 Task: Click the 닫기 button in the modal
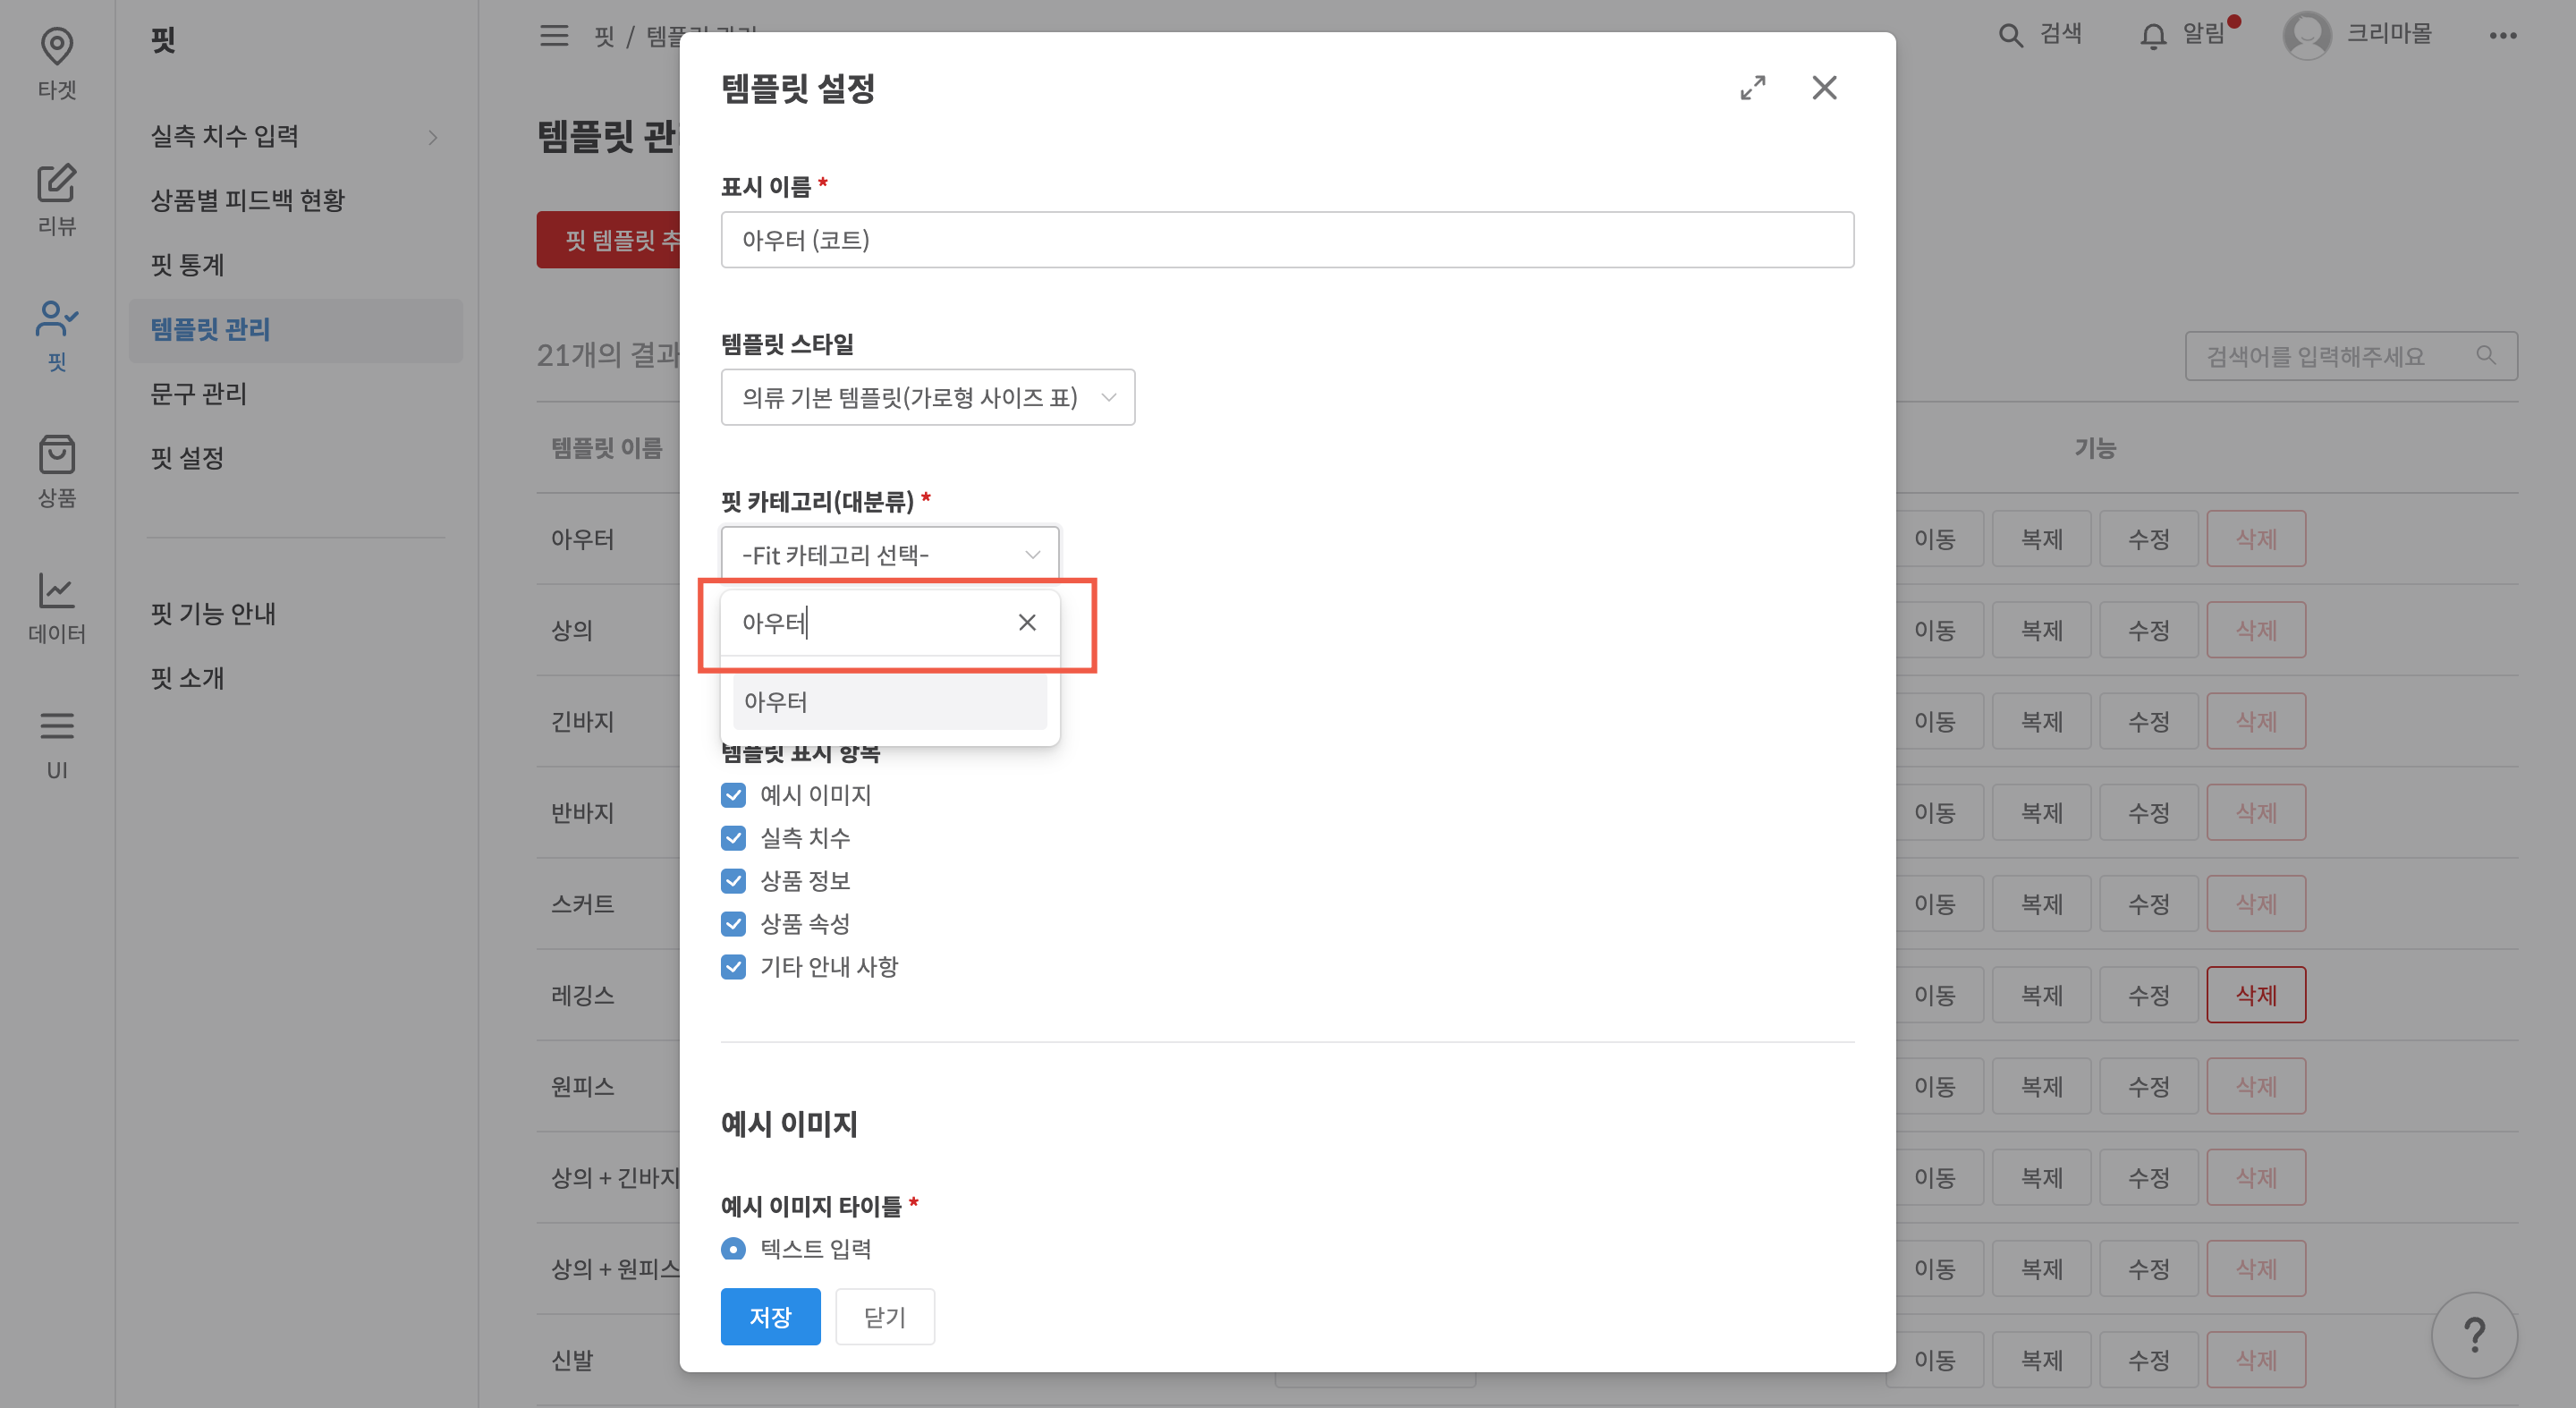pos(884,1316)
